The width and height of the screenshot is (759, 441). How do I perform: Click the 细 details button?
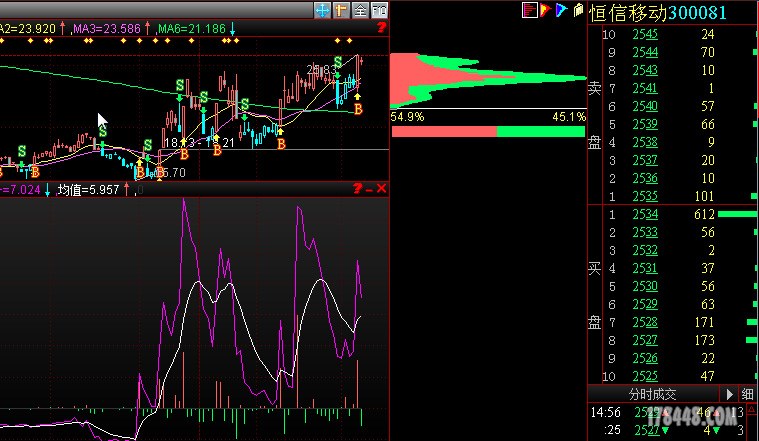(748, 394)
